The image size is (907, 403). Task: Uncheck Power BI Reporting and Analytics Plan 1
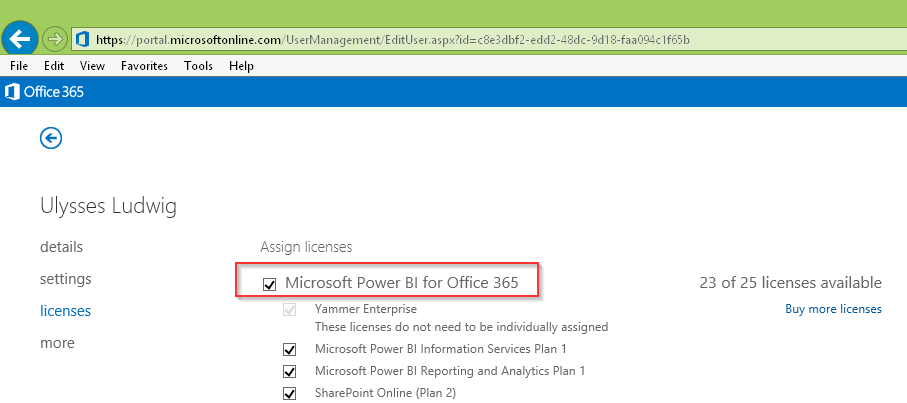tap(290, 372)
